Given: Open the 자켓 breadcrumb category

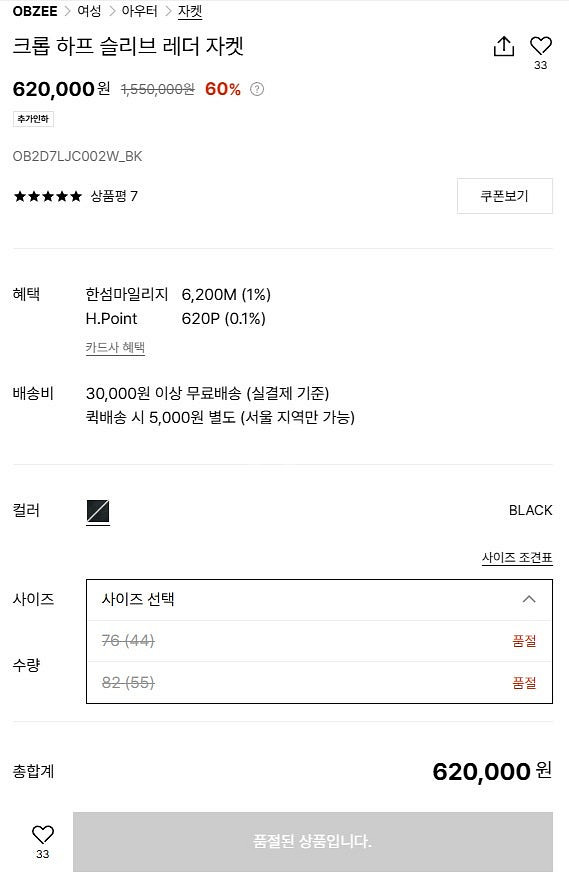Looking at the screenshot, I should tap(190, 11).
